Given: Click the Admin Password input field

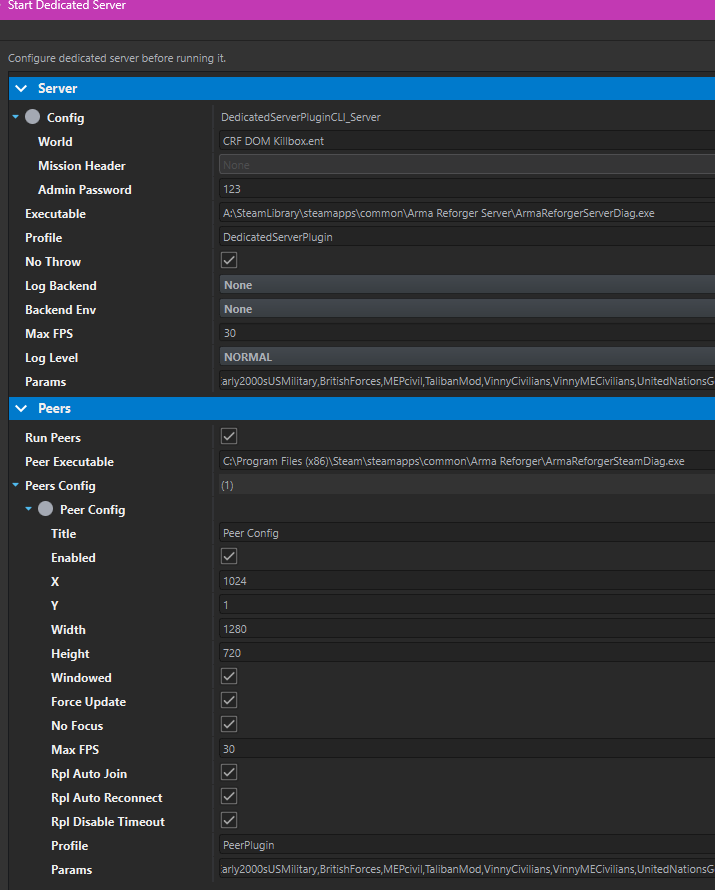Looking at the screenshot, I should point(466,189).
